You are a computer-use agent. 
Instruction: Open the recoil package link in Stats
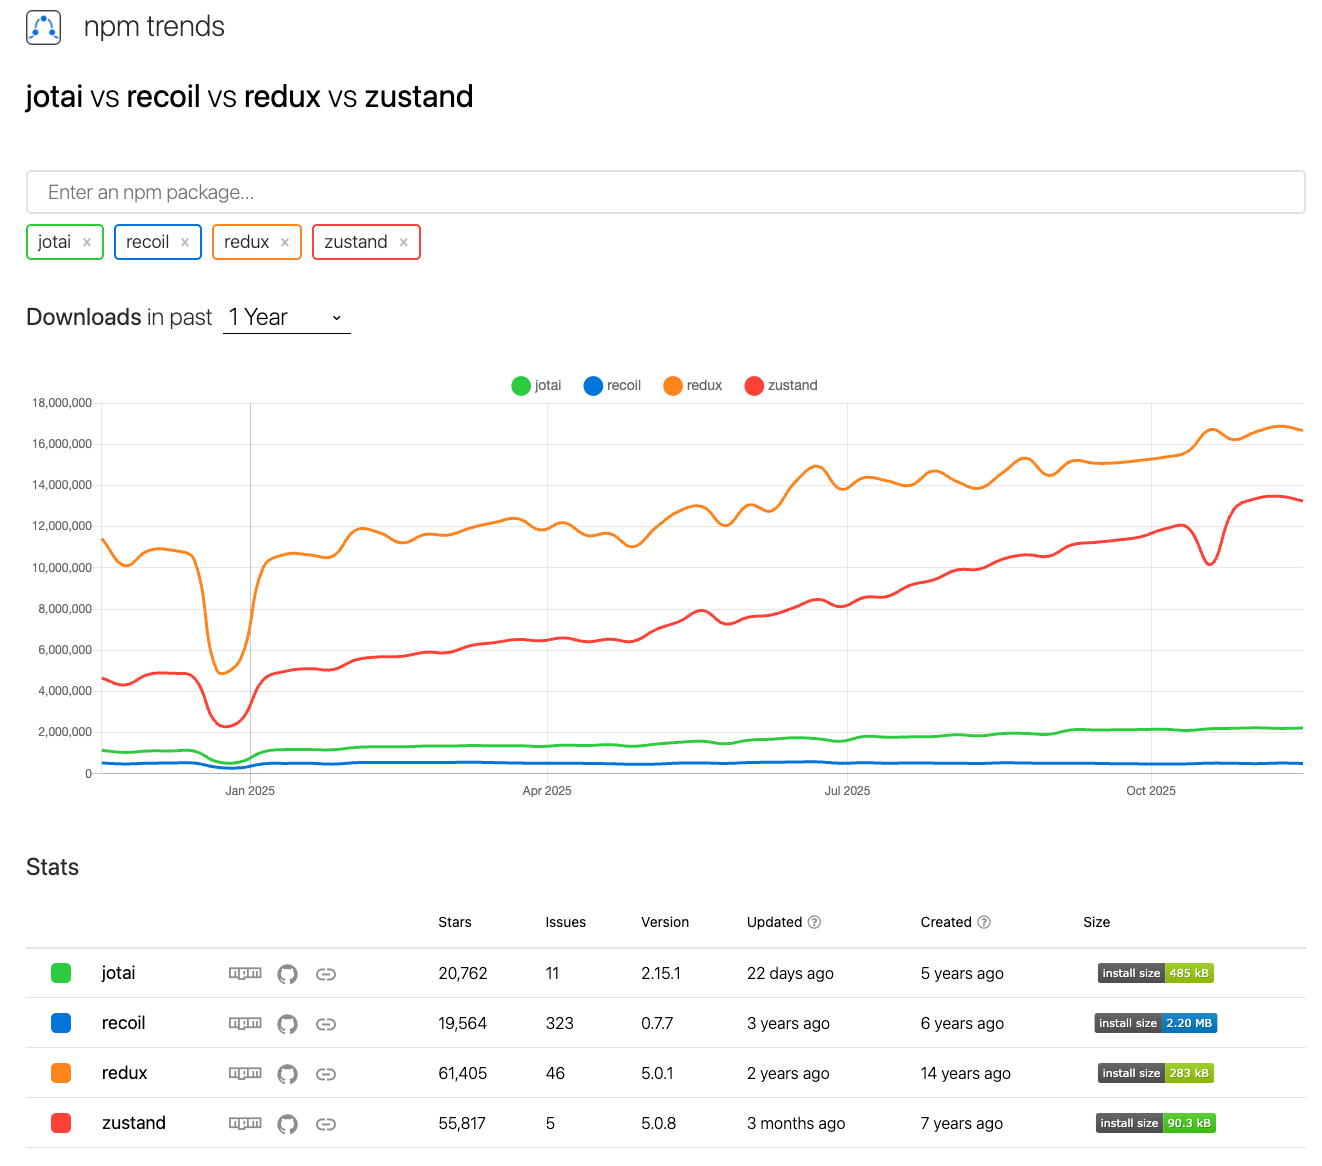point(123,1023)
